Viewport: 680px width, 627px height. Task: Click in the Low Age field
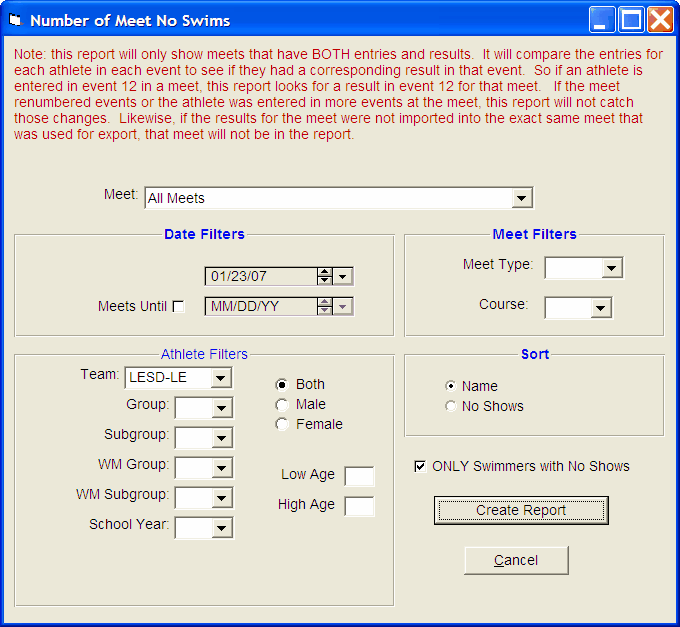[359, 477]
